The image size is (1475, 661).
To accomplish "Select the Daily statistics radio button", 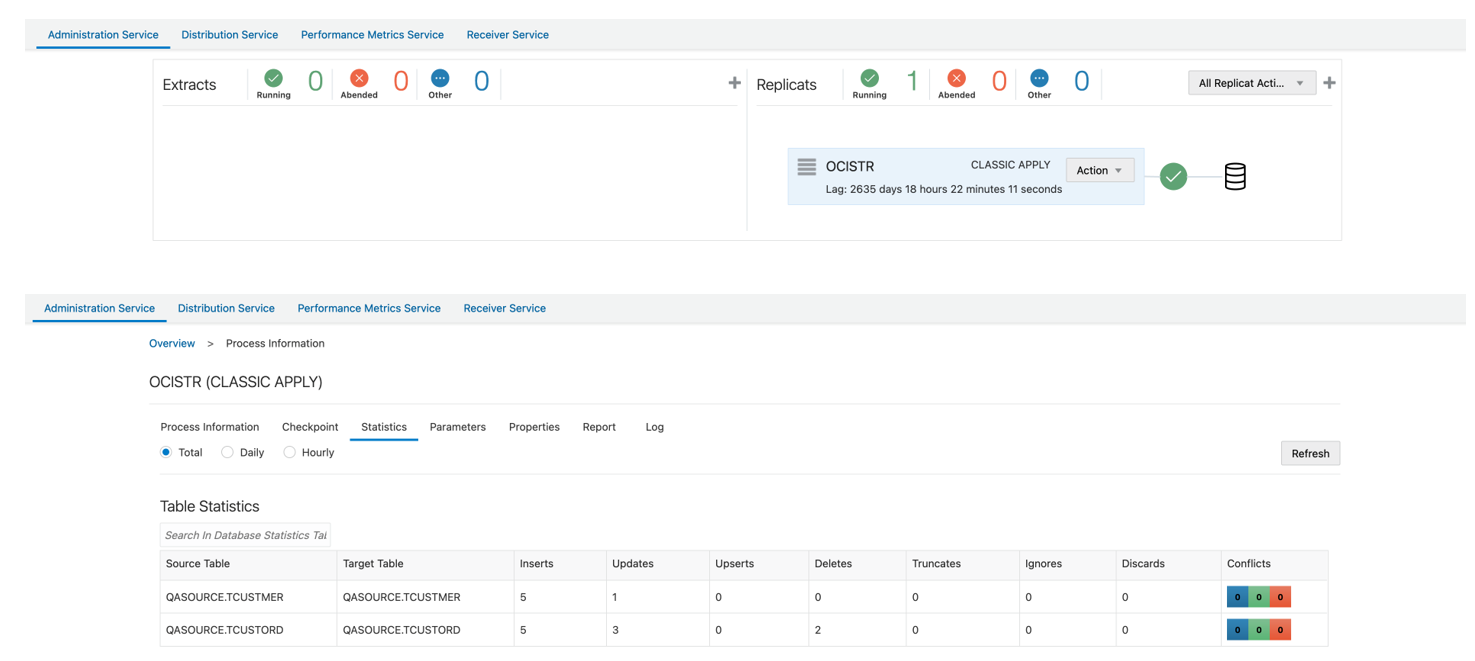I will pyautogui.click(x=227, y=452).
